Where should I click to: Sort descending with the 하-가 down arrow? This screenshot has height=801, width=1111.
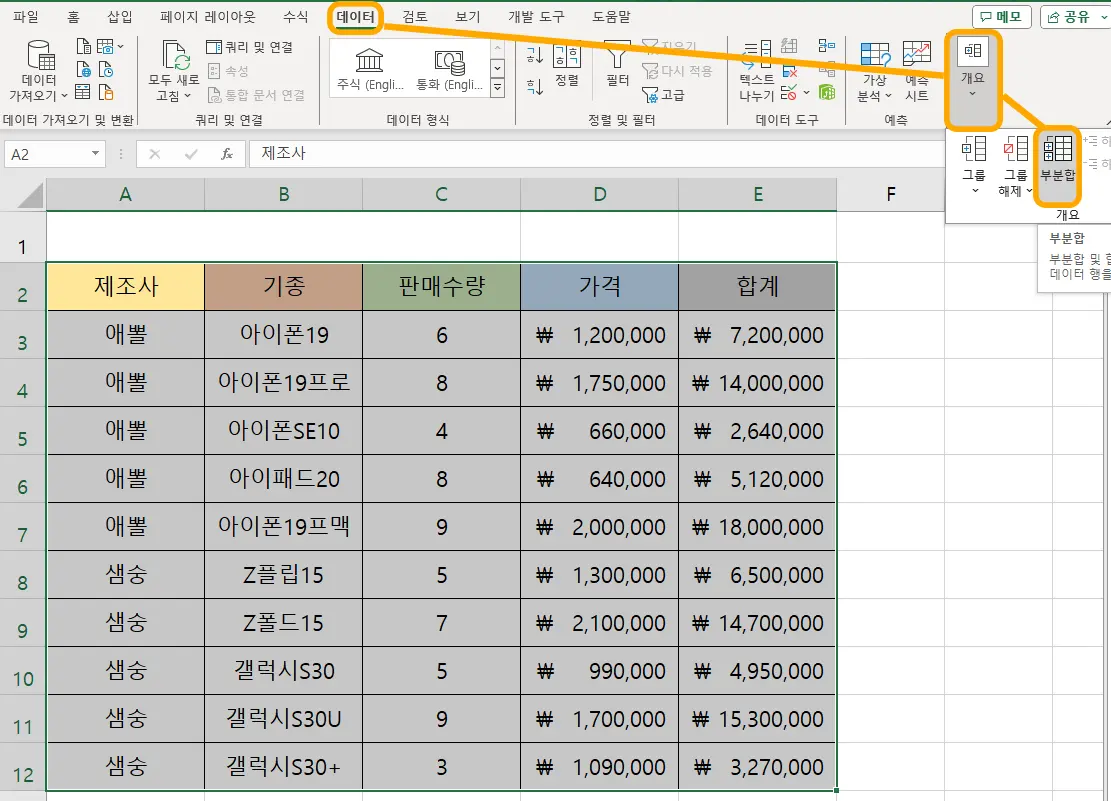tap(535, 86)
